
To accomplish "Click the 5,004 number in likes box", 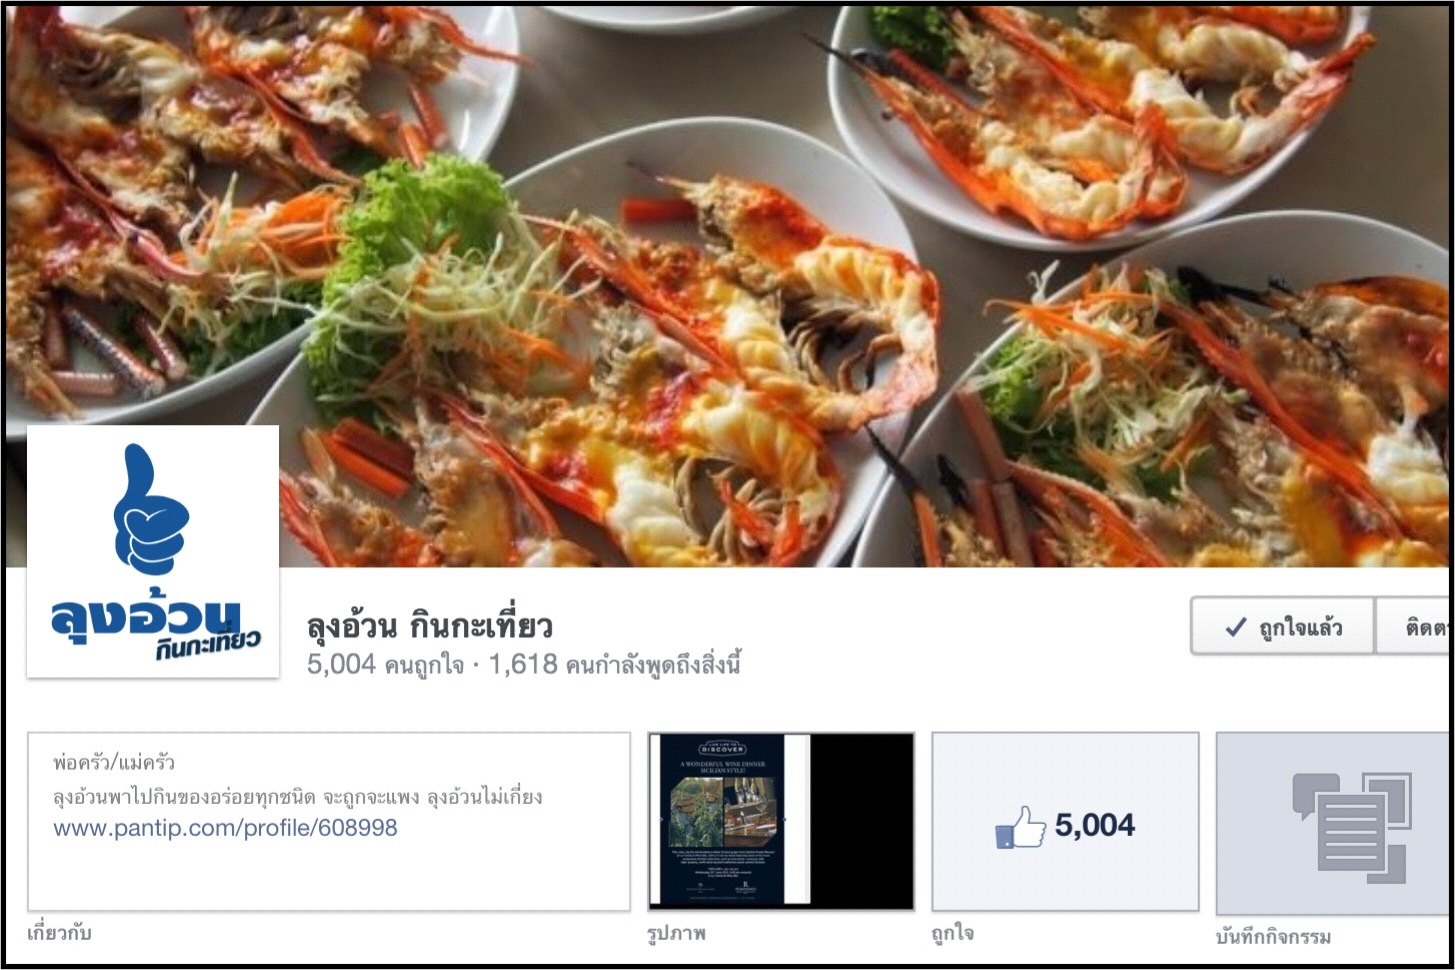I will click(1095, 826).
